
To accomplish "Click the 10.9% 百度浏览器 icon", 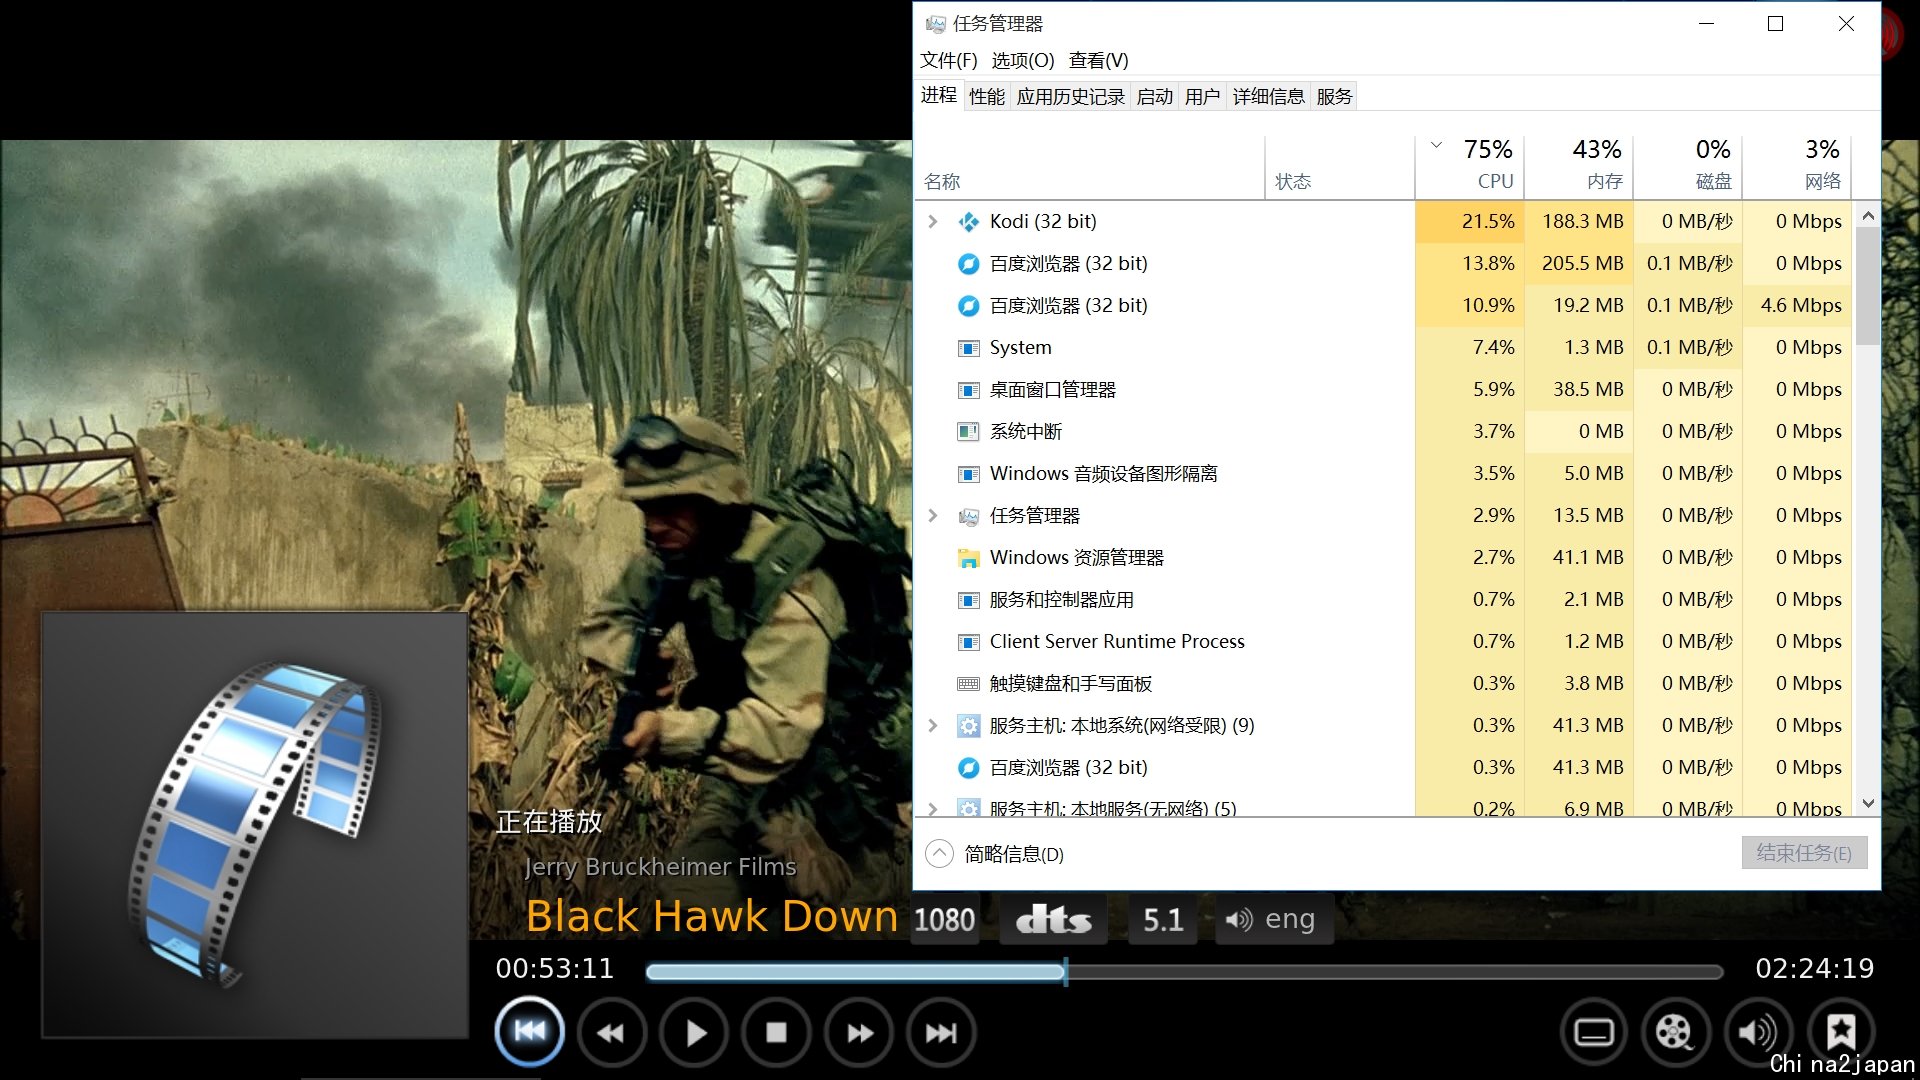I will 968,305.
